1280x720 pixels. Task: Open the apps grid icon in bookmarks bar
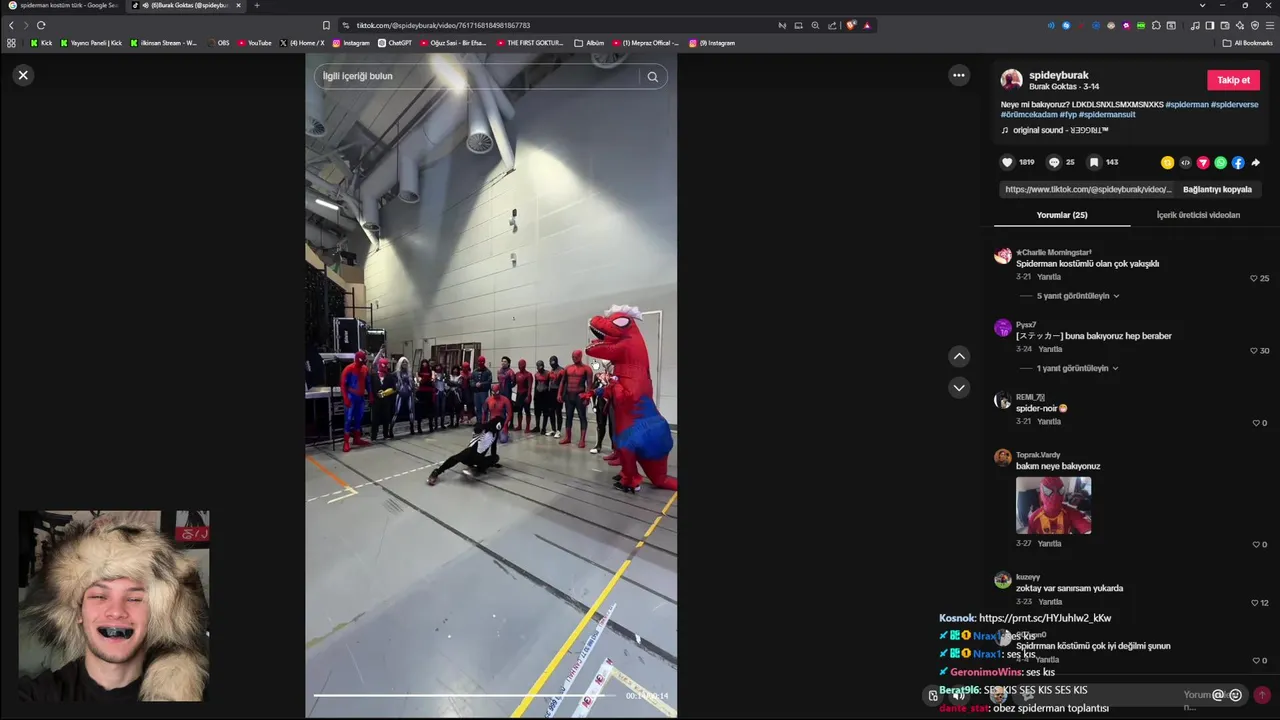[x=11, y=43]
